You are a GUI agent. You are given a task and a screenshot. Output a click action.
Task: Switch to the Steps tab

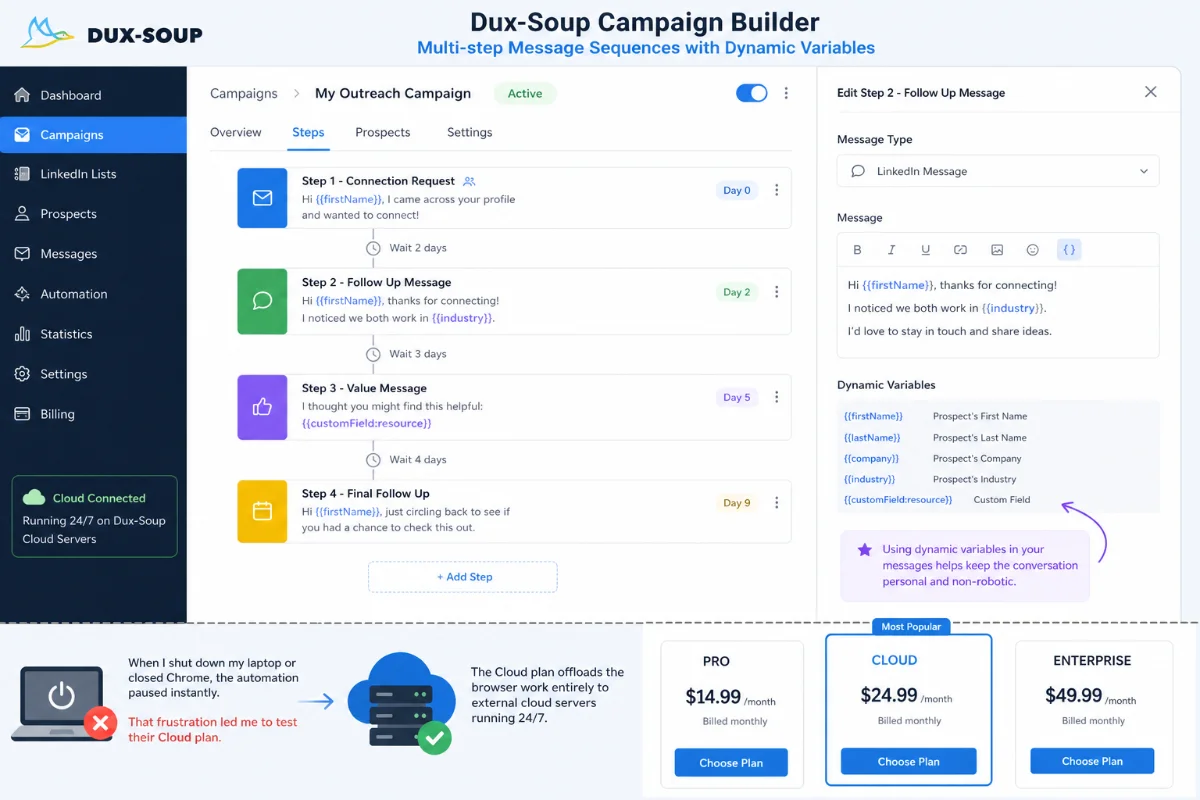(x=308, y=132)
